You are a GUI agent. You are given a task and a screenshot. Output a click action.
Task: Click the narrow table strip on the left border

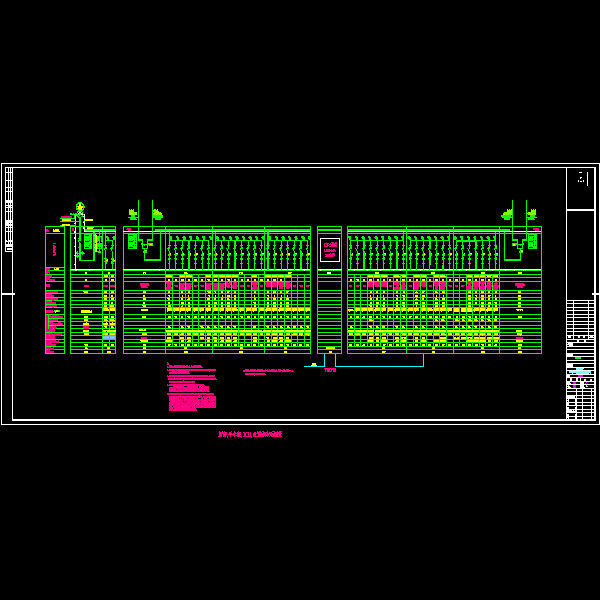point(9,208)
